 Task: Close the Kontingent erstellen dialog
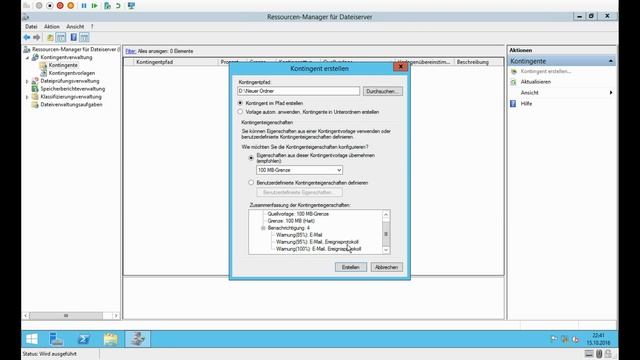coord(400,67)
